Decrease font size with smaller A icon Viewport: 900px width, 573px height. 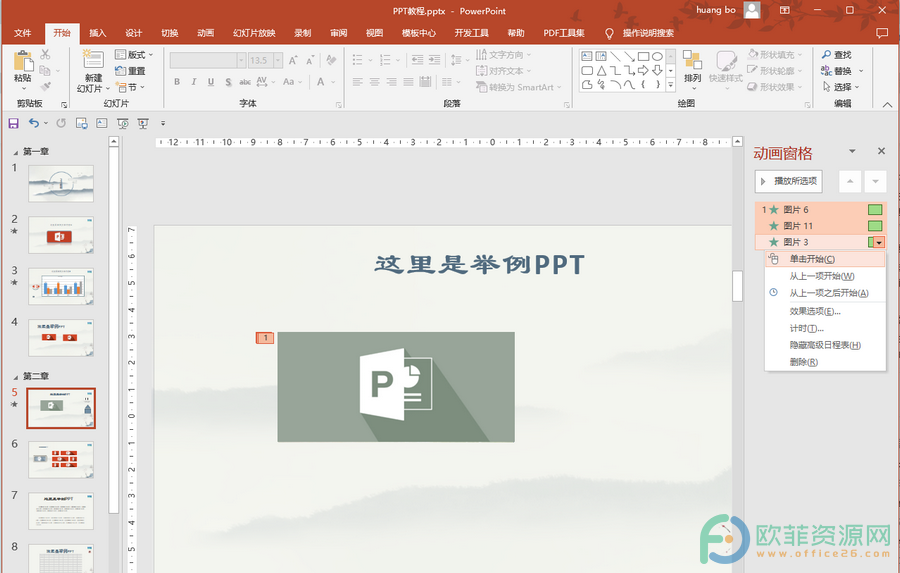(x=310, y=60)
